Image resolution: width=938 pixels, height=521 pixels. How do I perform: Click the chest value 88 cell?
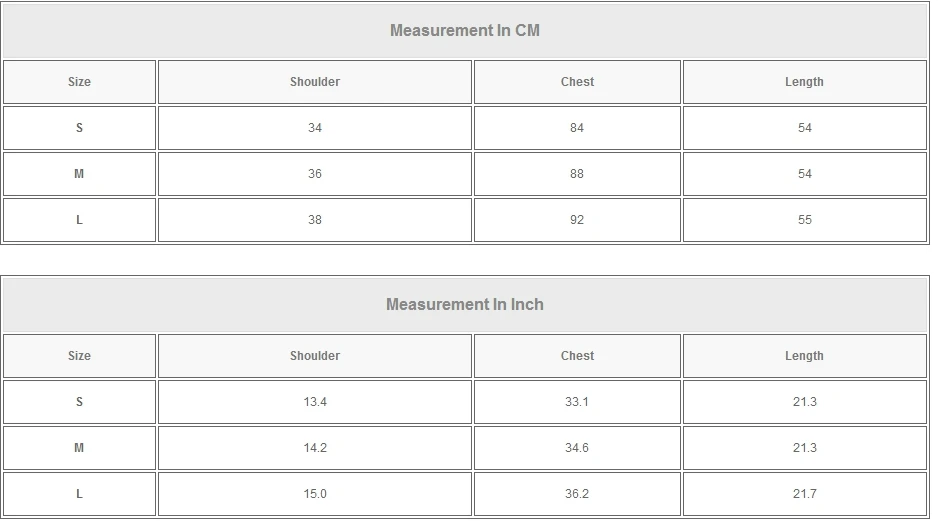(x=577, y=174)
